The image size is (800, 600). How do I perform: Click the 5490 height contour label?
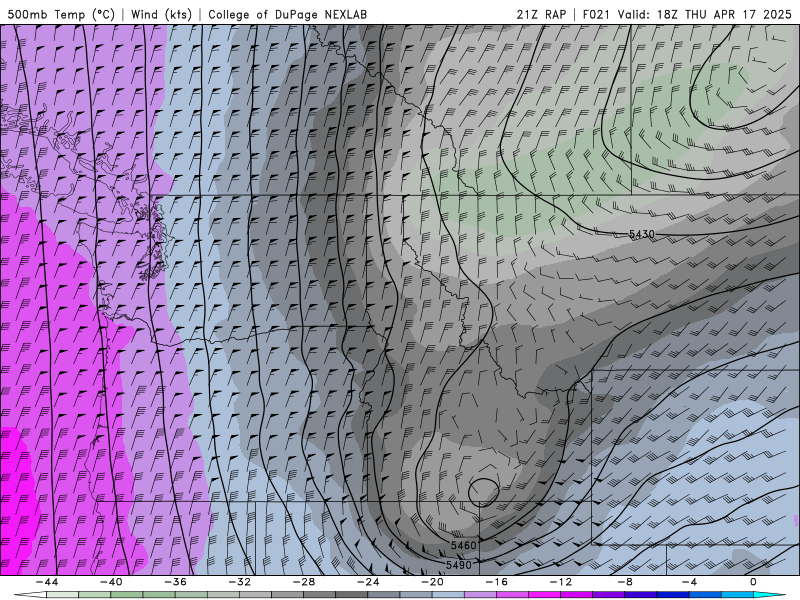tap(459, 565)
